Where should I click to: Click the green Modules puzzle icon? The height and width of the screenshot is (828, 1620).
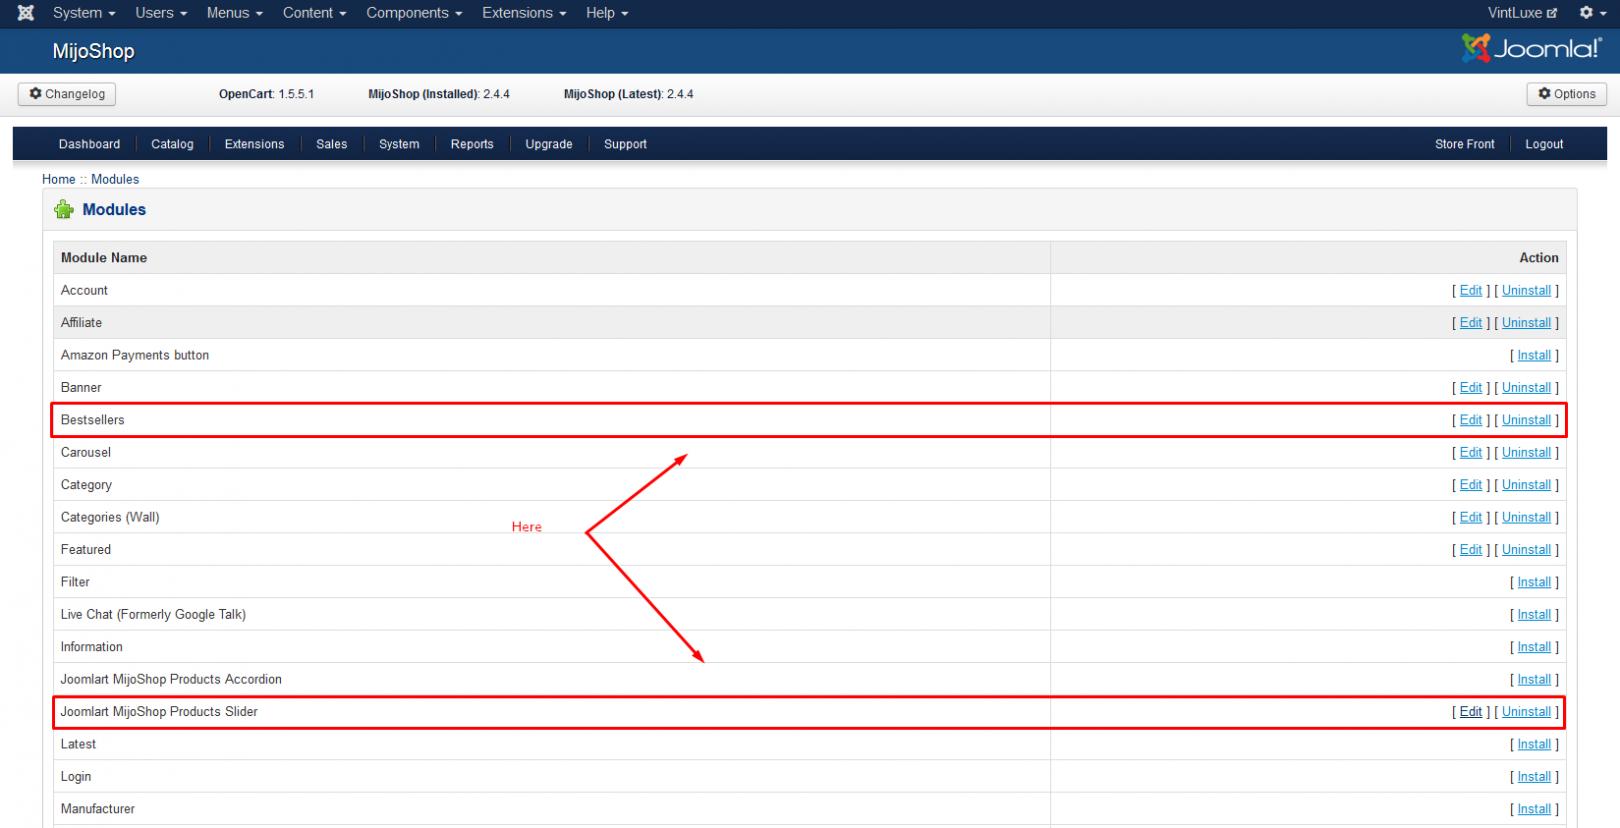click(64, 209)
